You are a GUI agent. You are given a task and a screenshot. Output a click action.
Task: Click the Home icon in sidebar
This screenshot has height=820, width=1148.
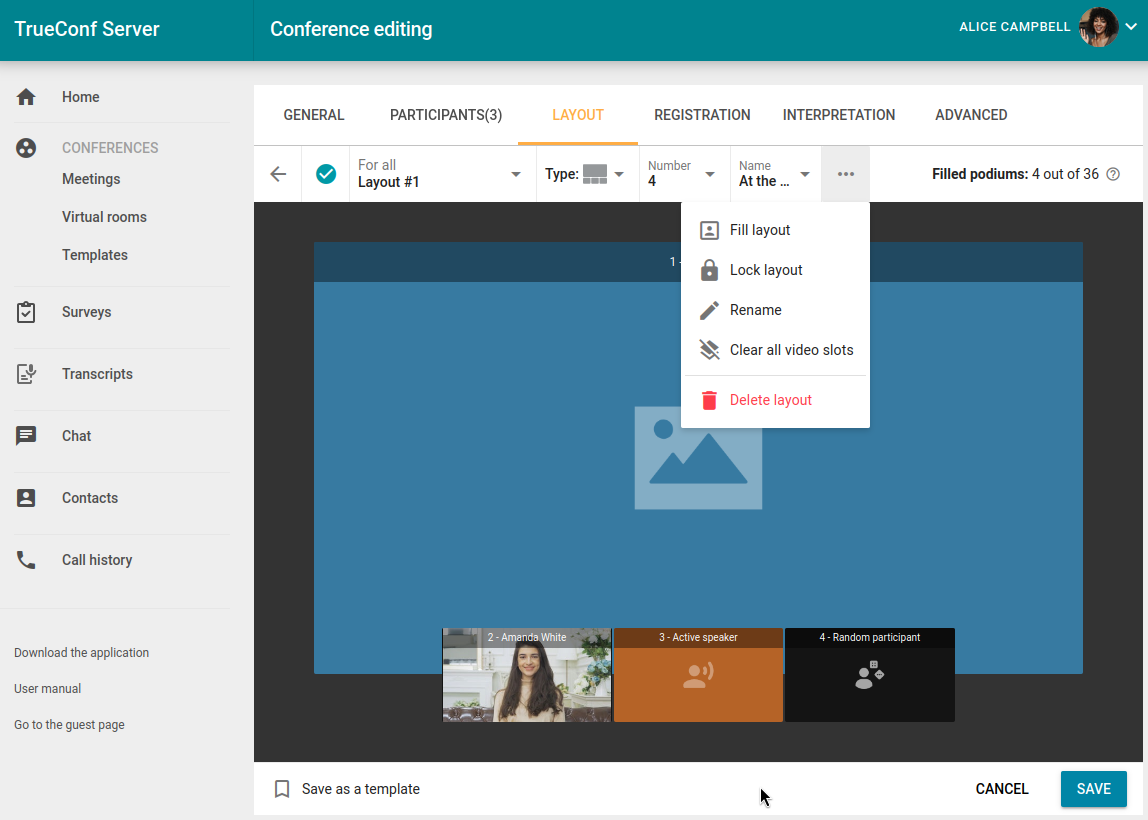(27, 97)
